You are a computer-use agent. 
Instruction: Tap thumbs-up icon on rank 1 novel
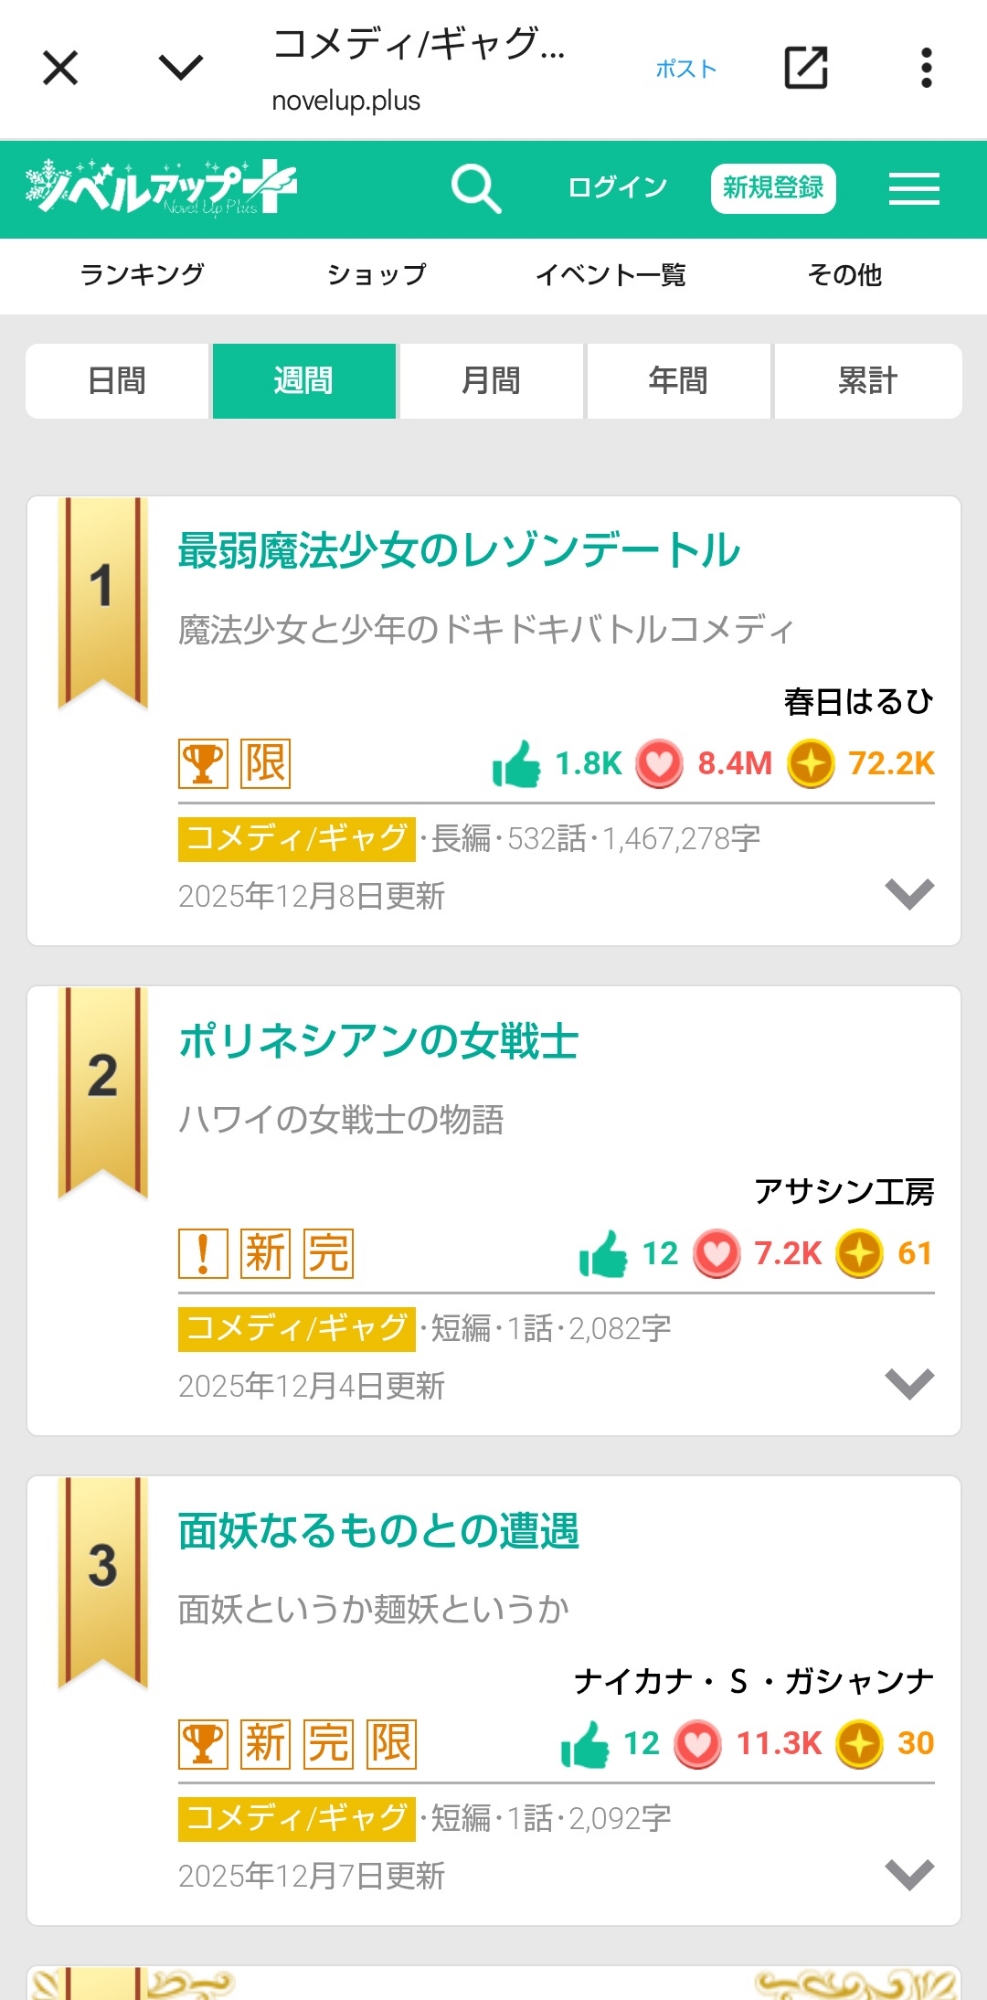(x=516, y=765)
